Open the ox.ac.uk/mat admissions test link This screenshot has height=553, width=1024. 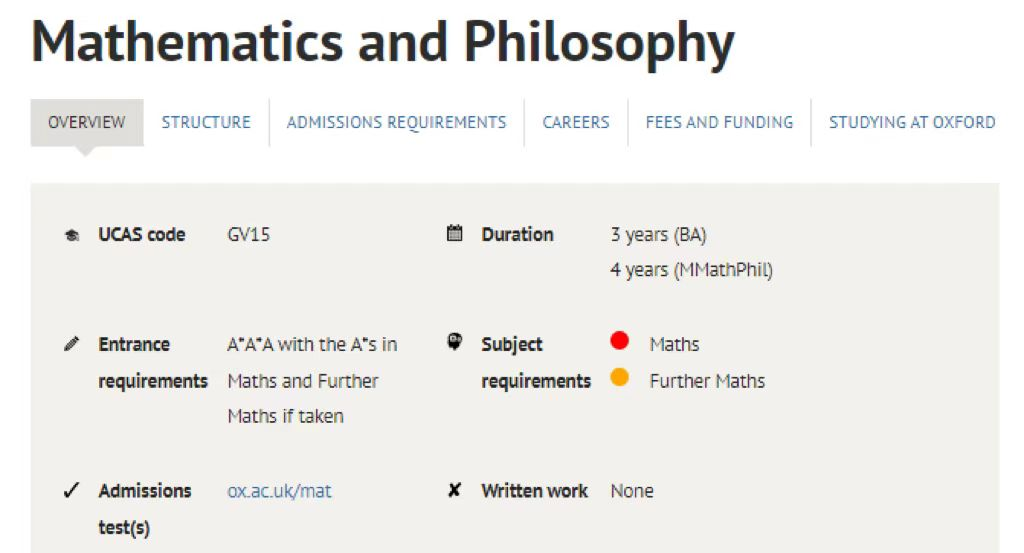[x=279, y=491]
